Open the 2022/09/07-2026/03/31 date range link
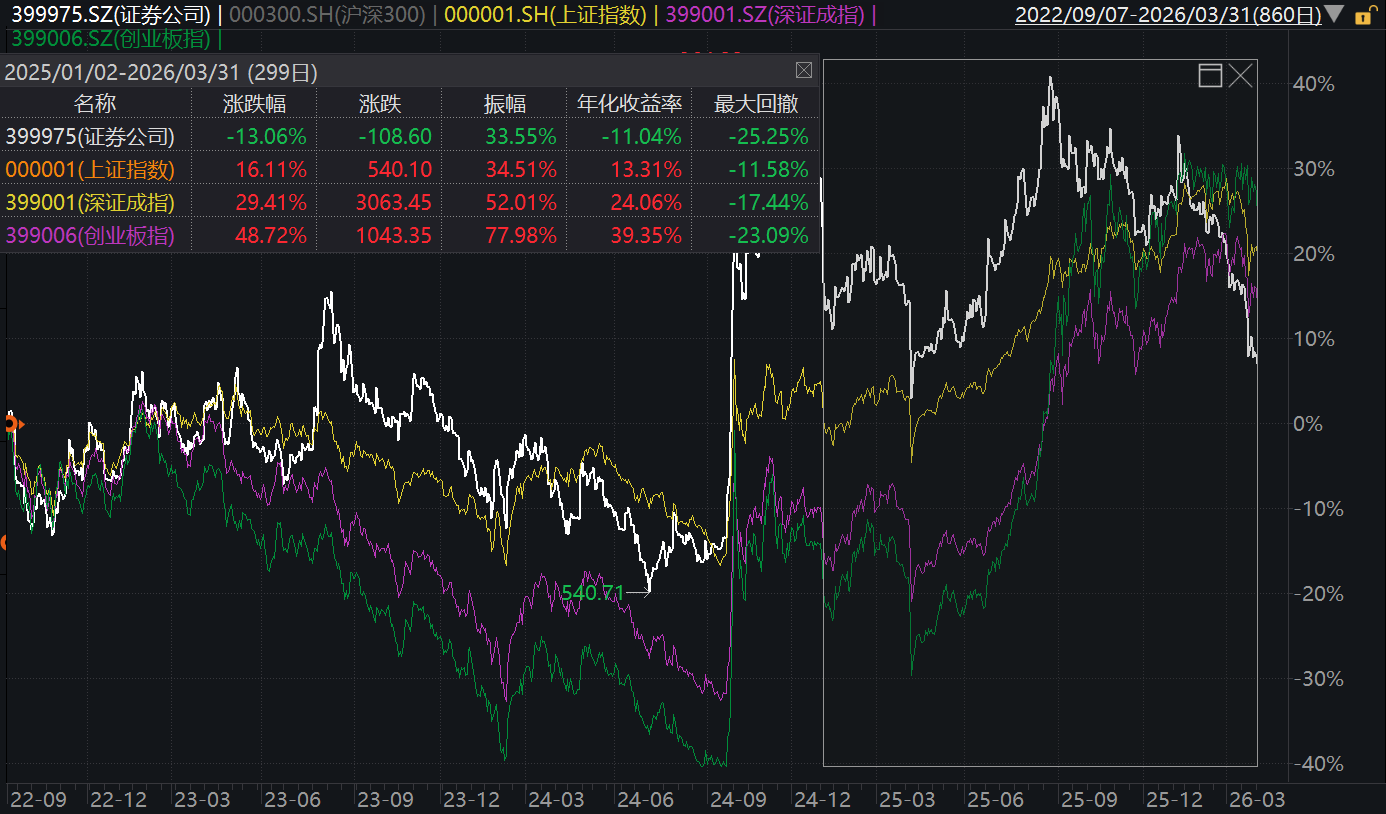Image resolution: width=1386 pixels, height=814 pixels. coord(1167,15)
